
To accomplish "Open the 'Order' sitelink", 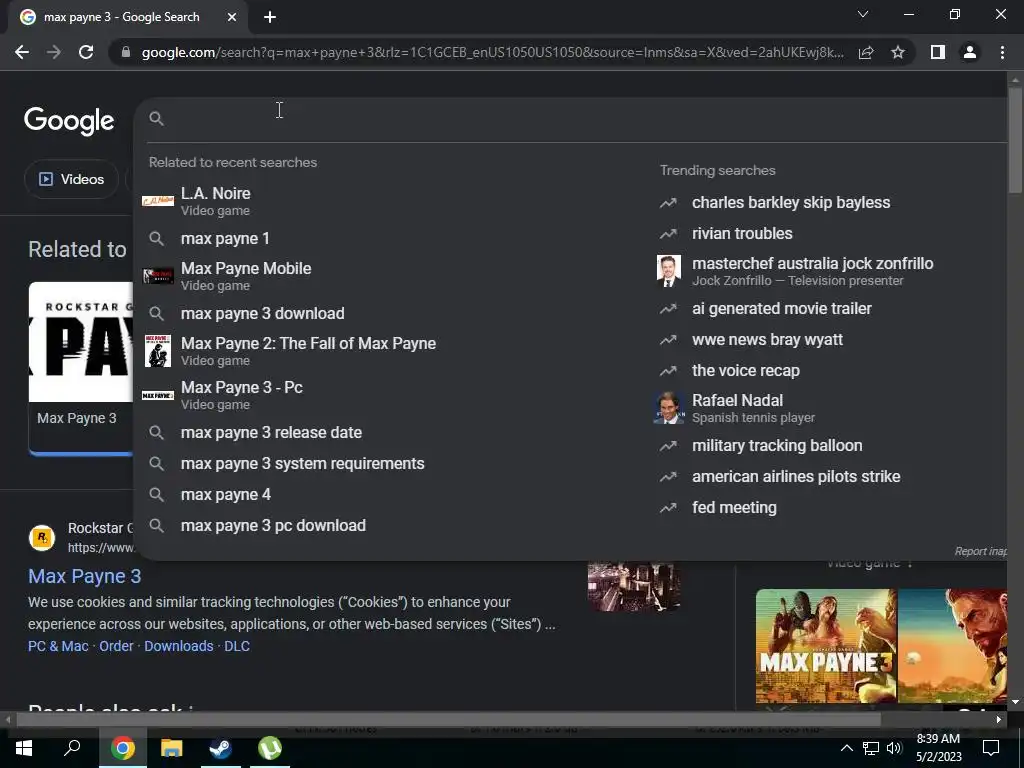I will pos(116,646).
